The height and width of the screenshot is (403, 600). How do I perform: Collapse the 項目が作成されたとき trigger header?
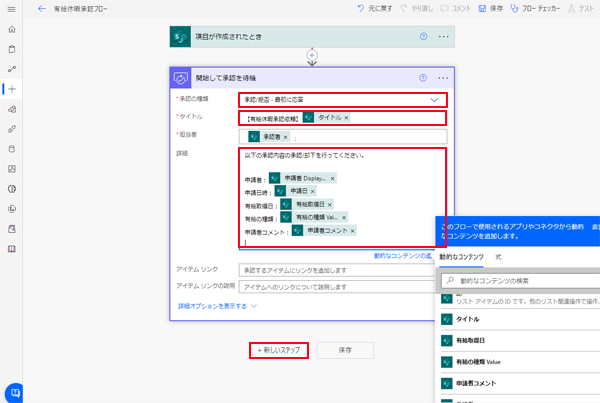[x=312, y=37]
